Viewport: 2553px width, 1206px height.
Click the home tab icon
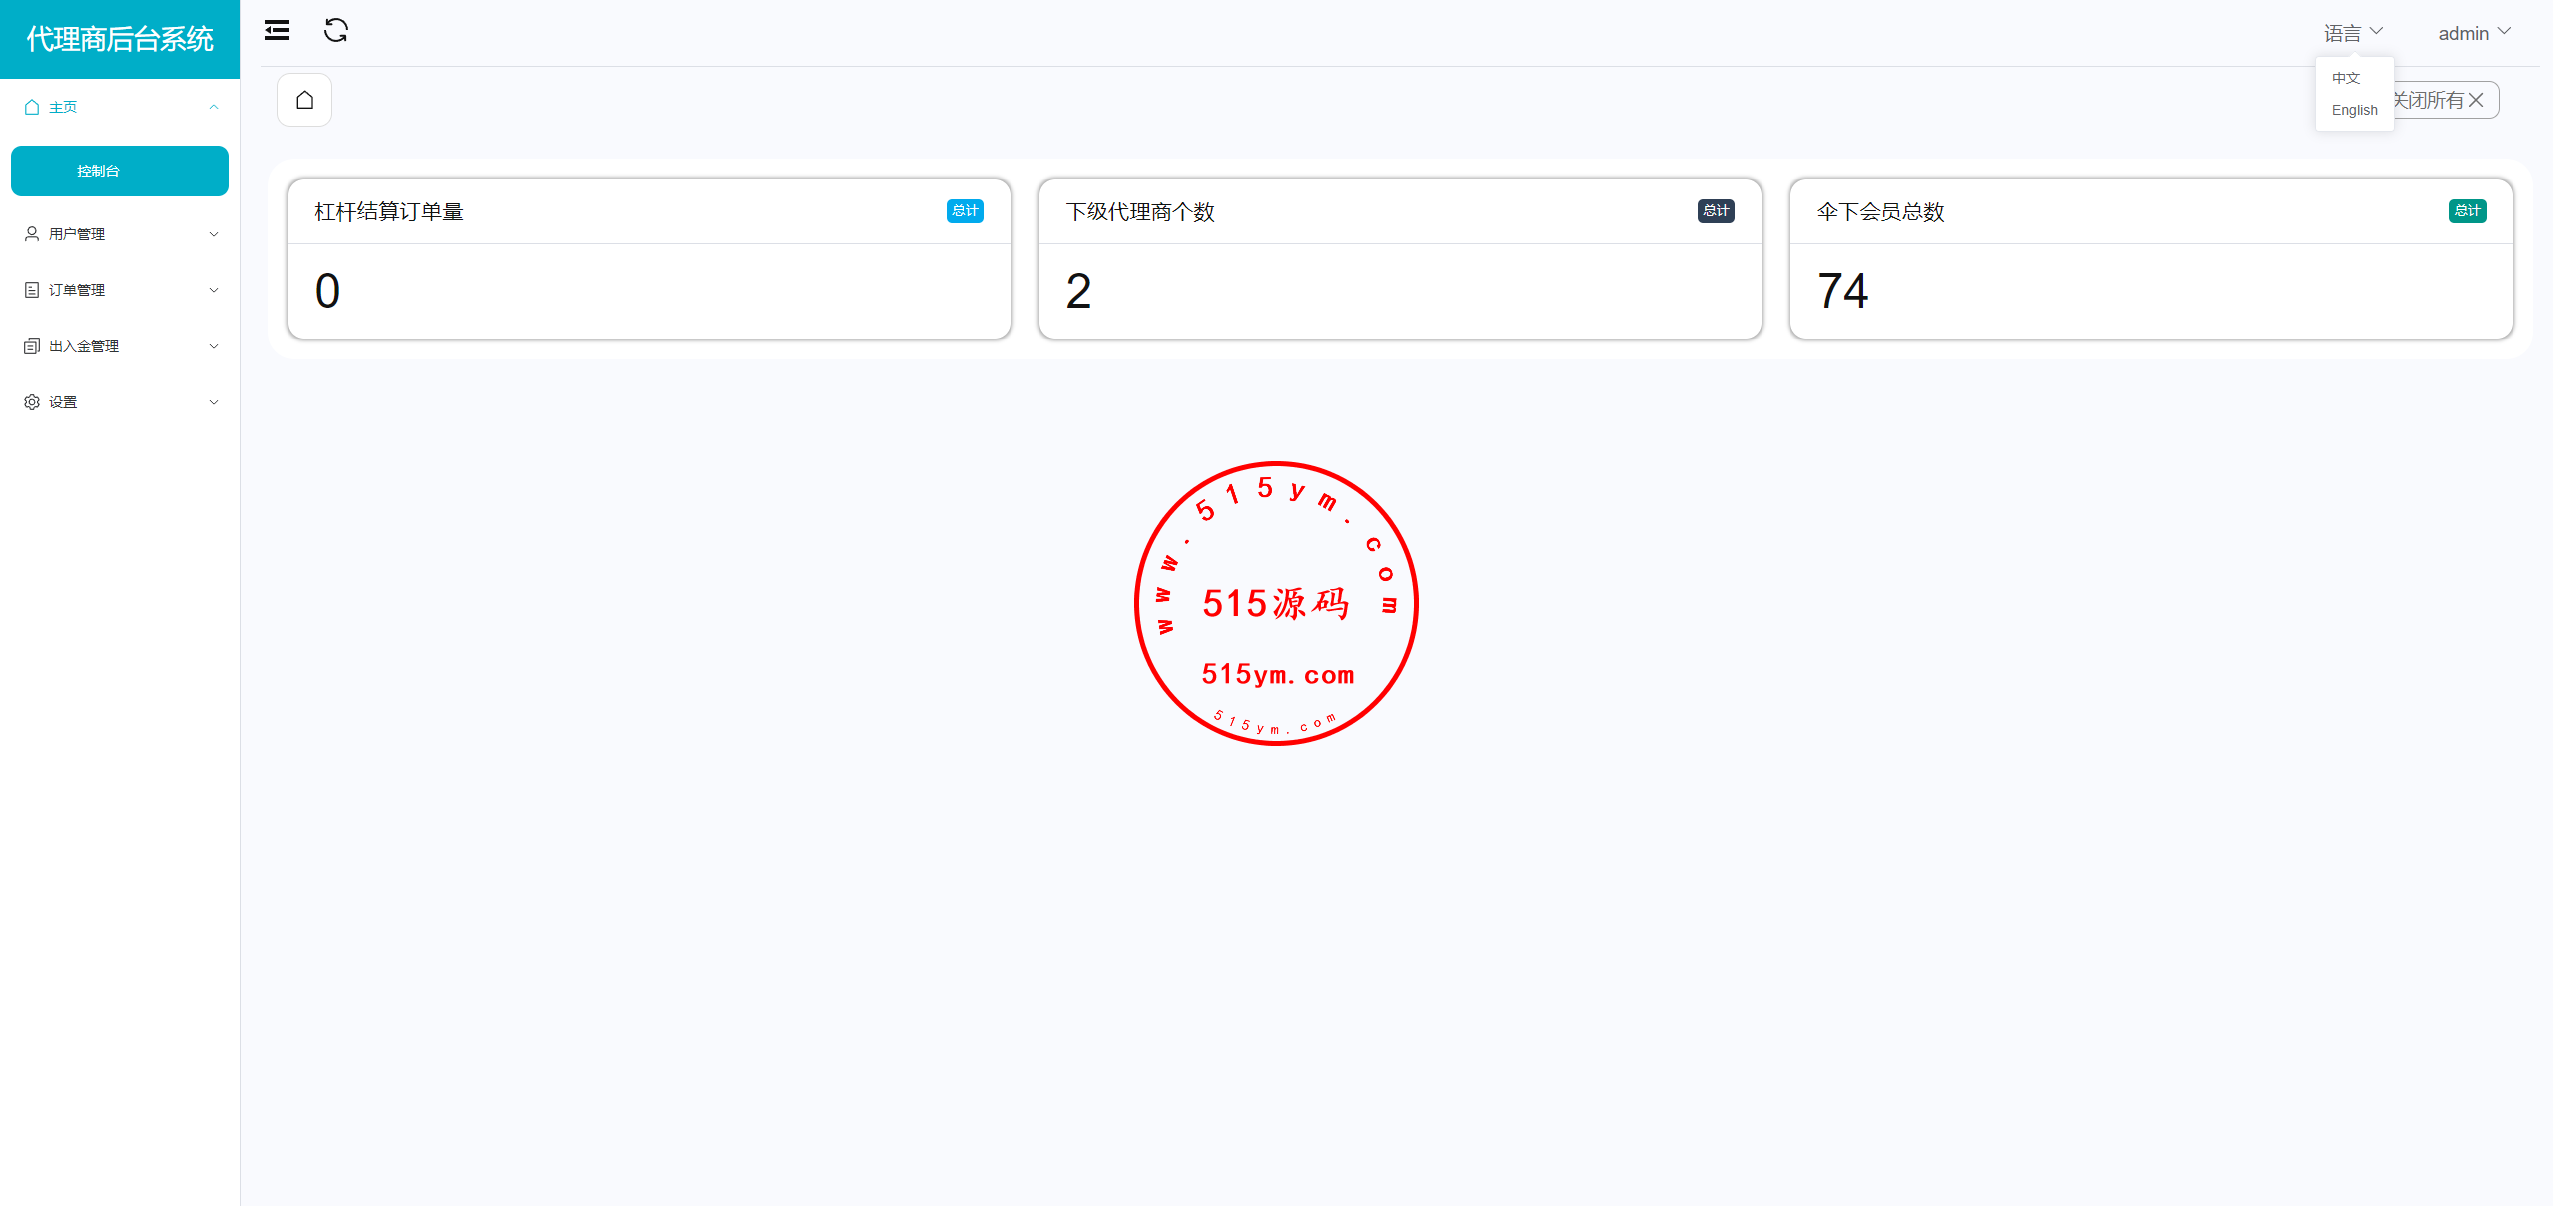coord(305,100)
